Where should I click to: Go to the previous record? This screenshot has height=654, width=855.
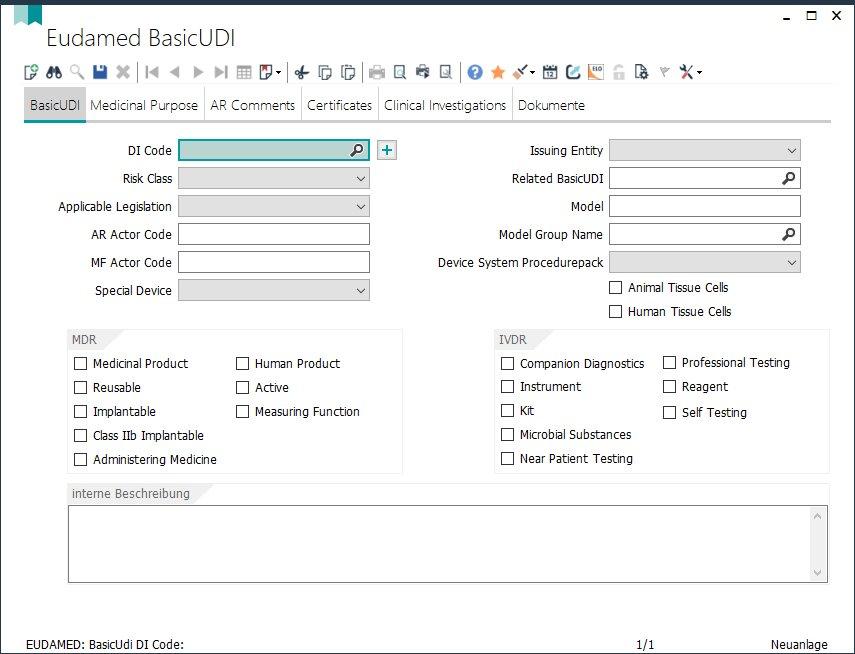pyautogui.click(x=175, y=72)
